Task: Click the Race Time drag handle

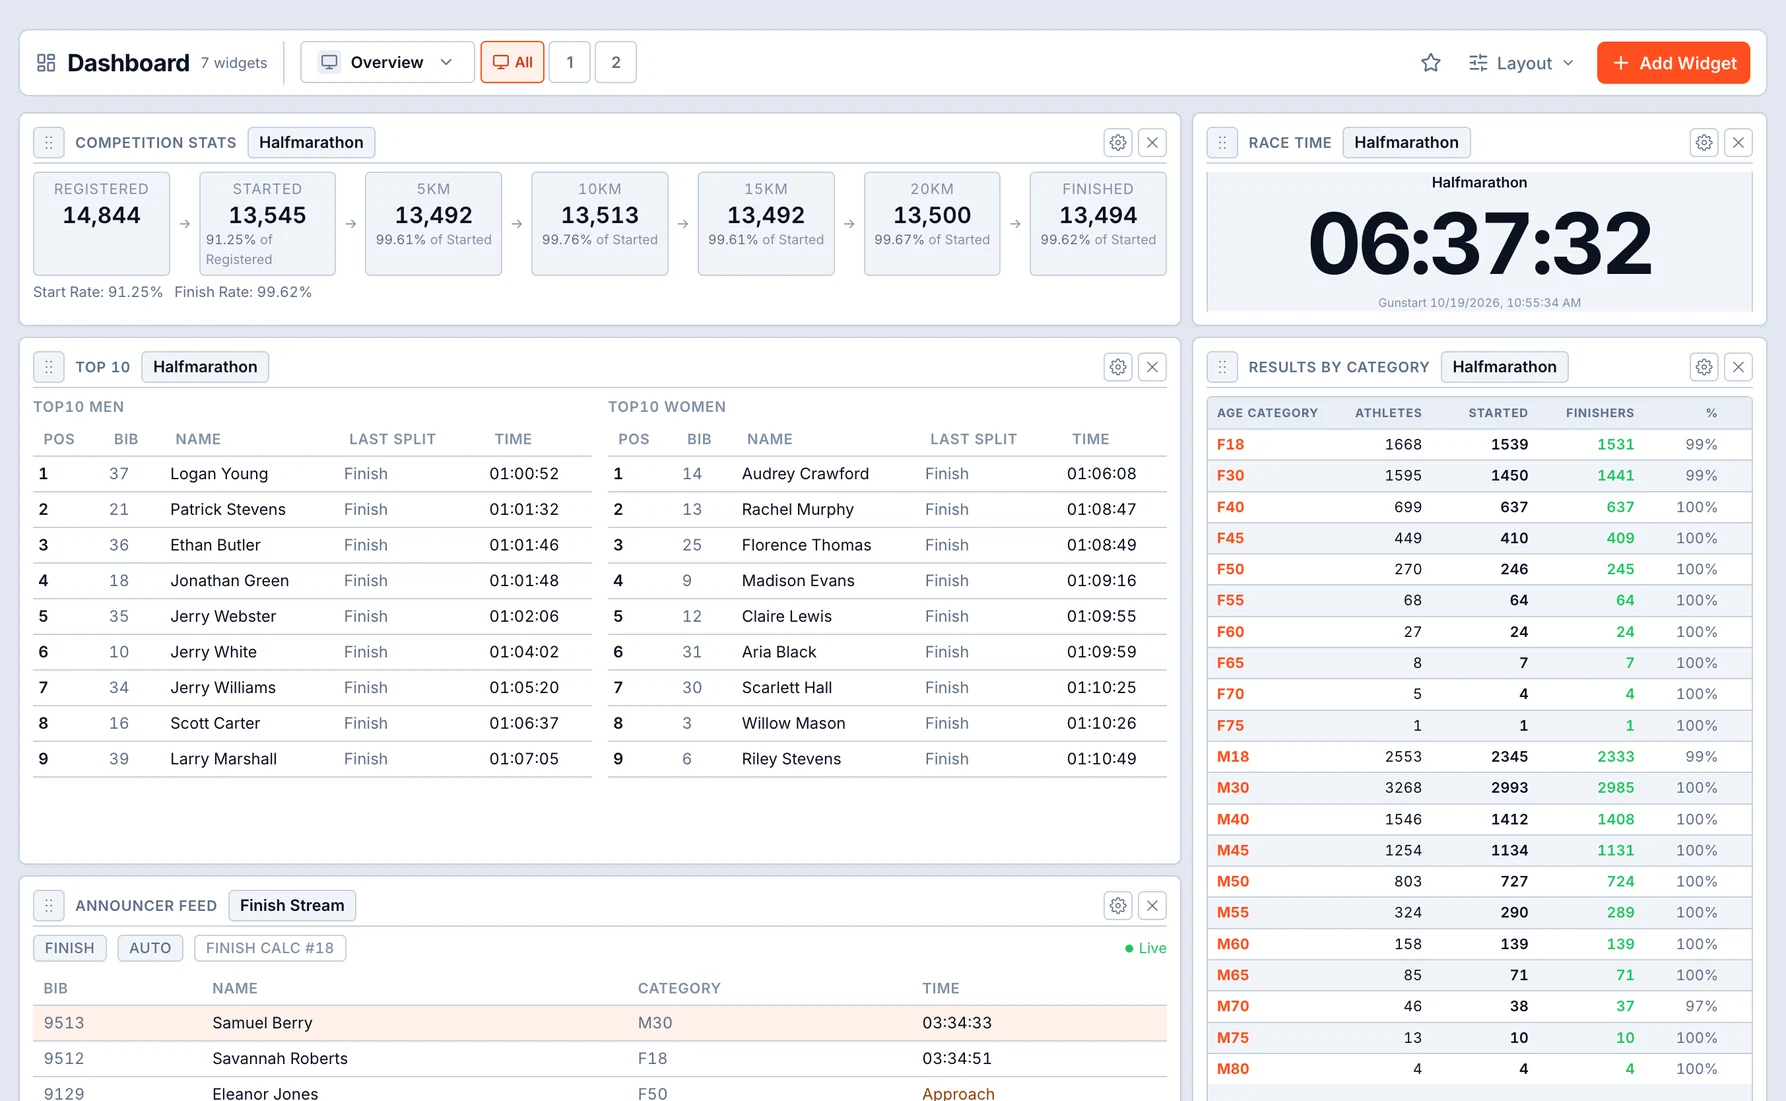Action: pos(1222,143)
